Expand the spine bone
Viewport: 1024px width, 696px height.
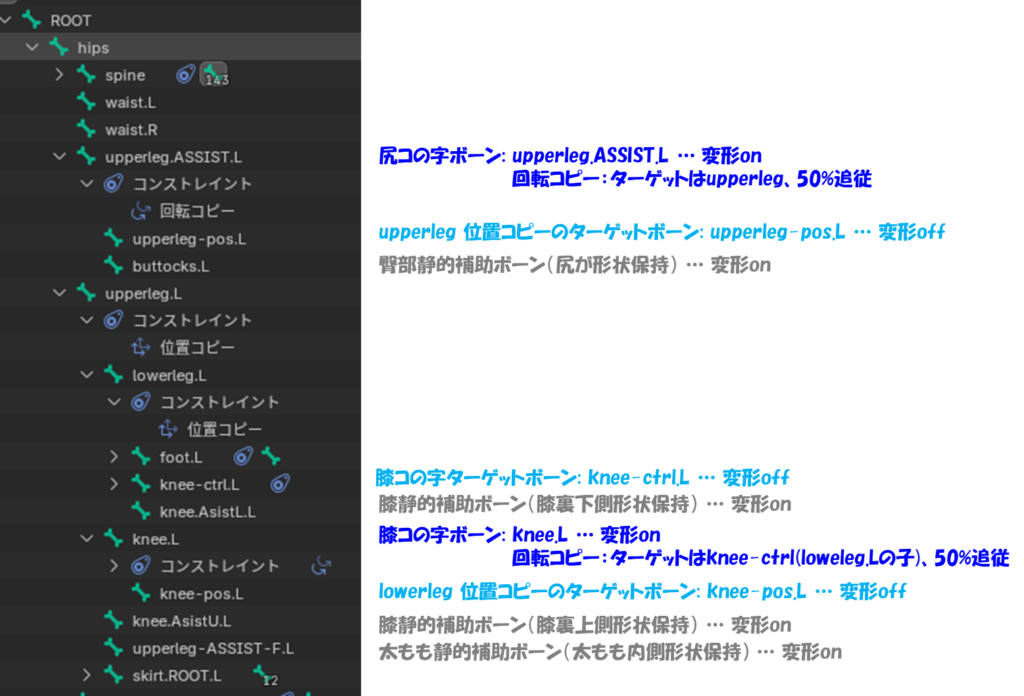pyautogui.click(x=59, y=75)
